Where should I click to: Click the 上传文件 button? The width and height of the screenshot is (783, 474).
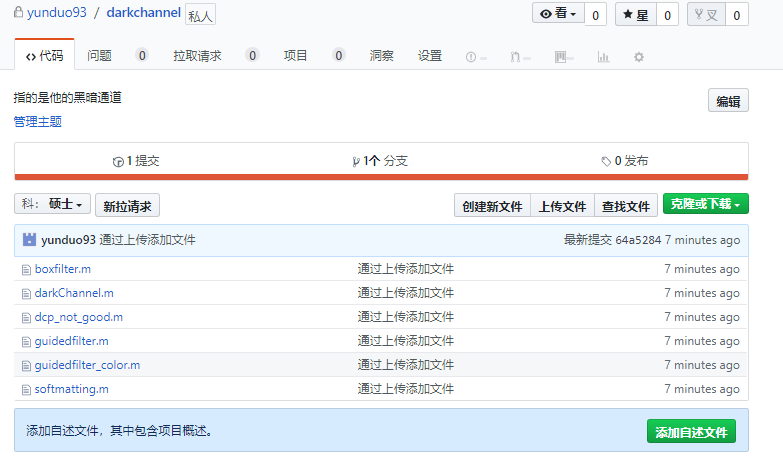(562, 205)
